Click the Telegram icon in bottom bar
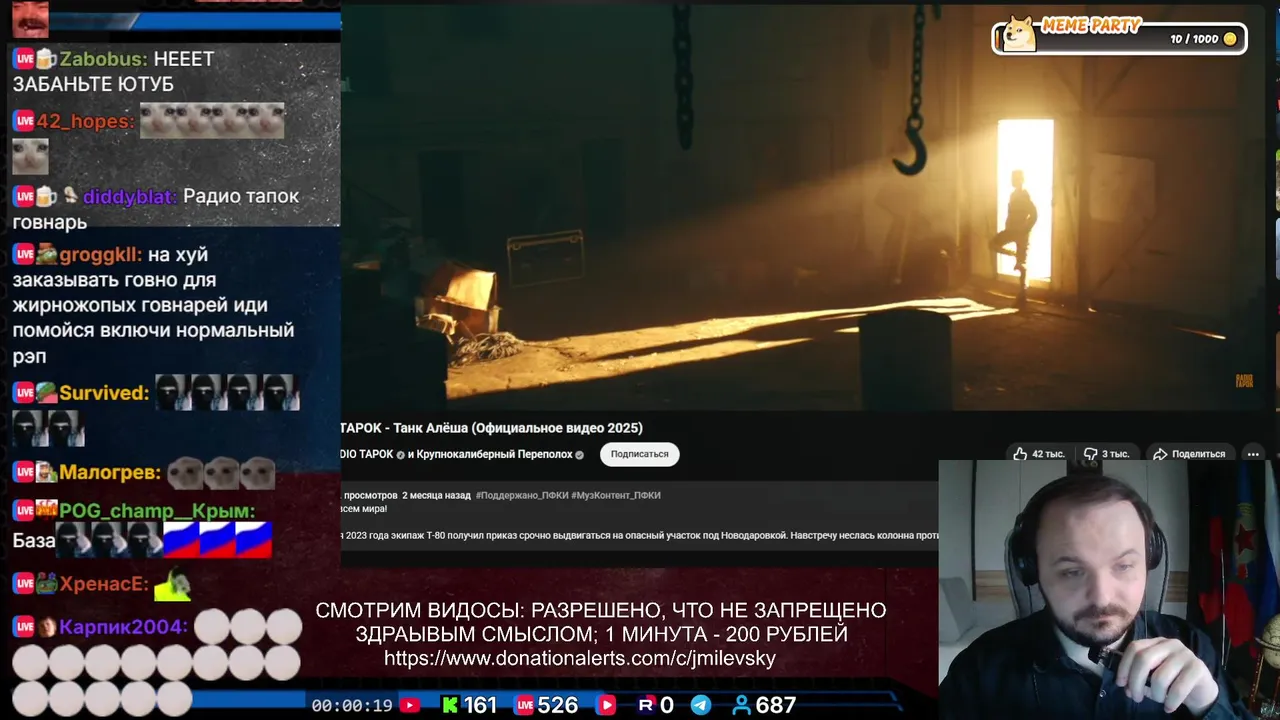The width and height of the screenshot is (1280, 720). click(x=701, y=705)
